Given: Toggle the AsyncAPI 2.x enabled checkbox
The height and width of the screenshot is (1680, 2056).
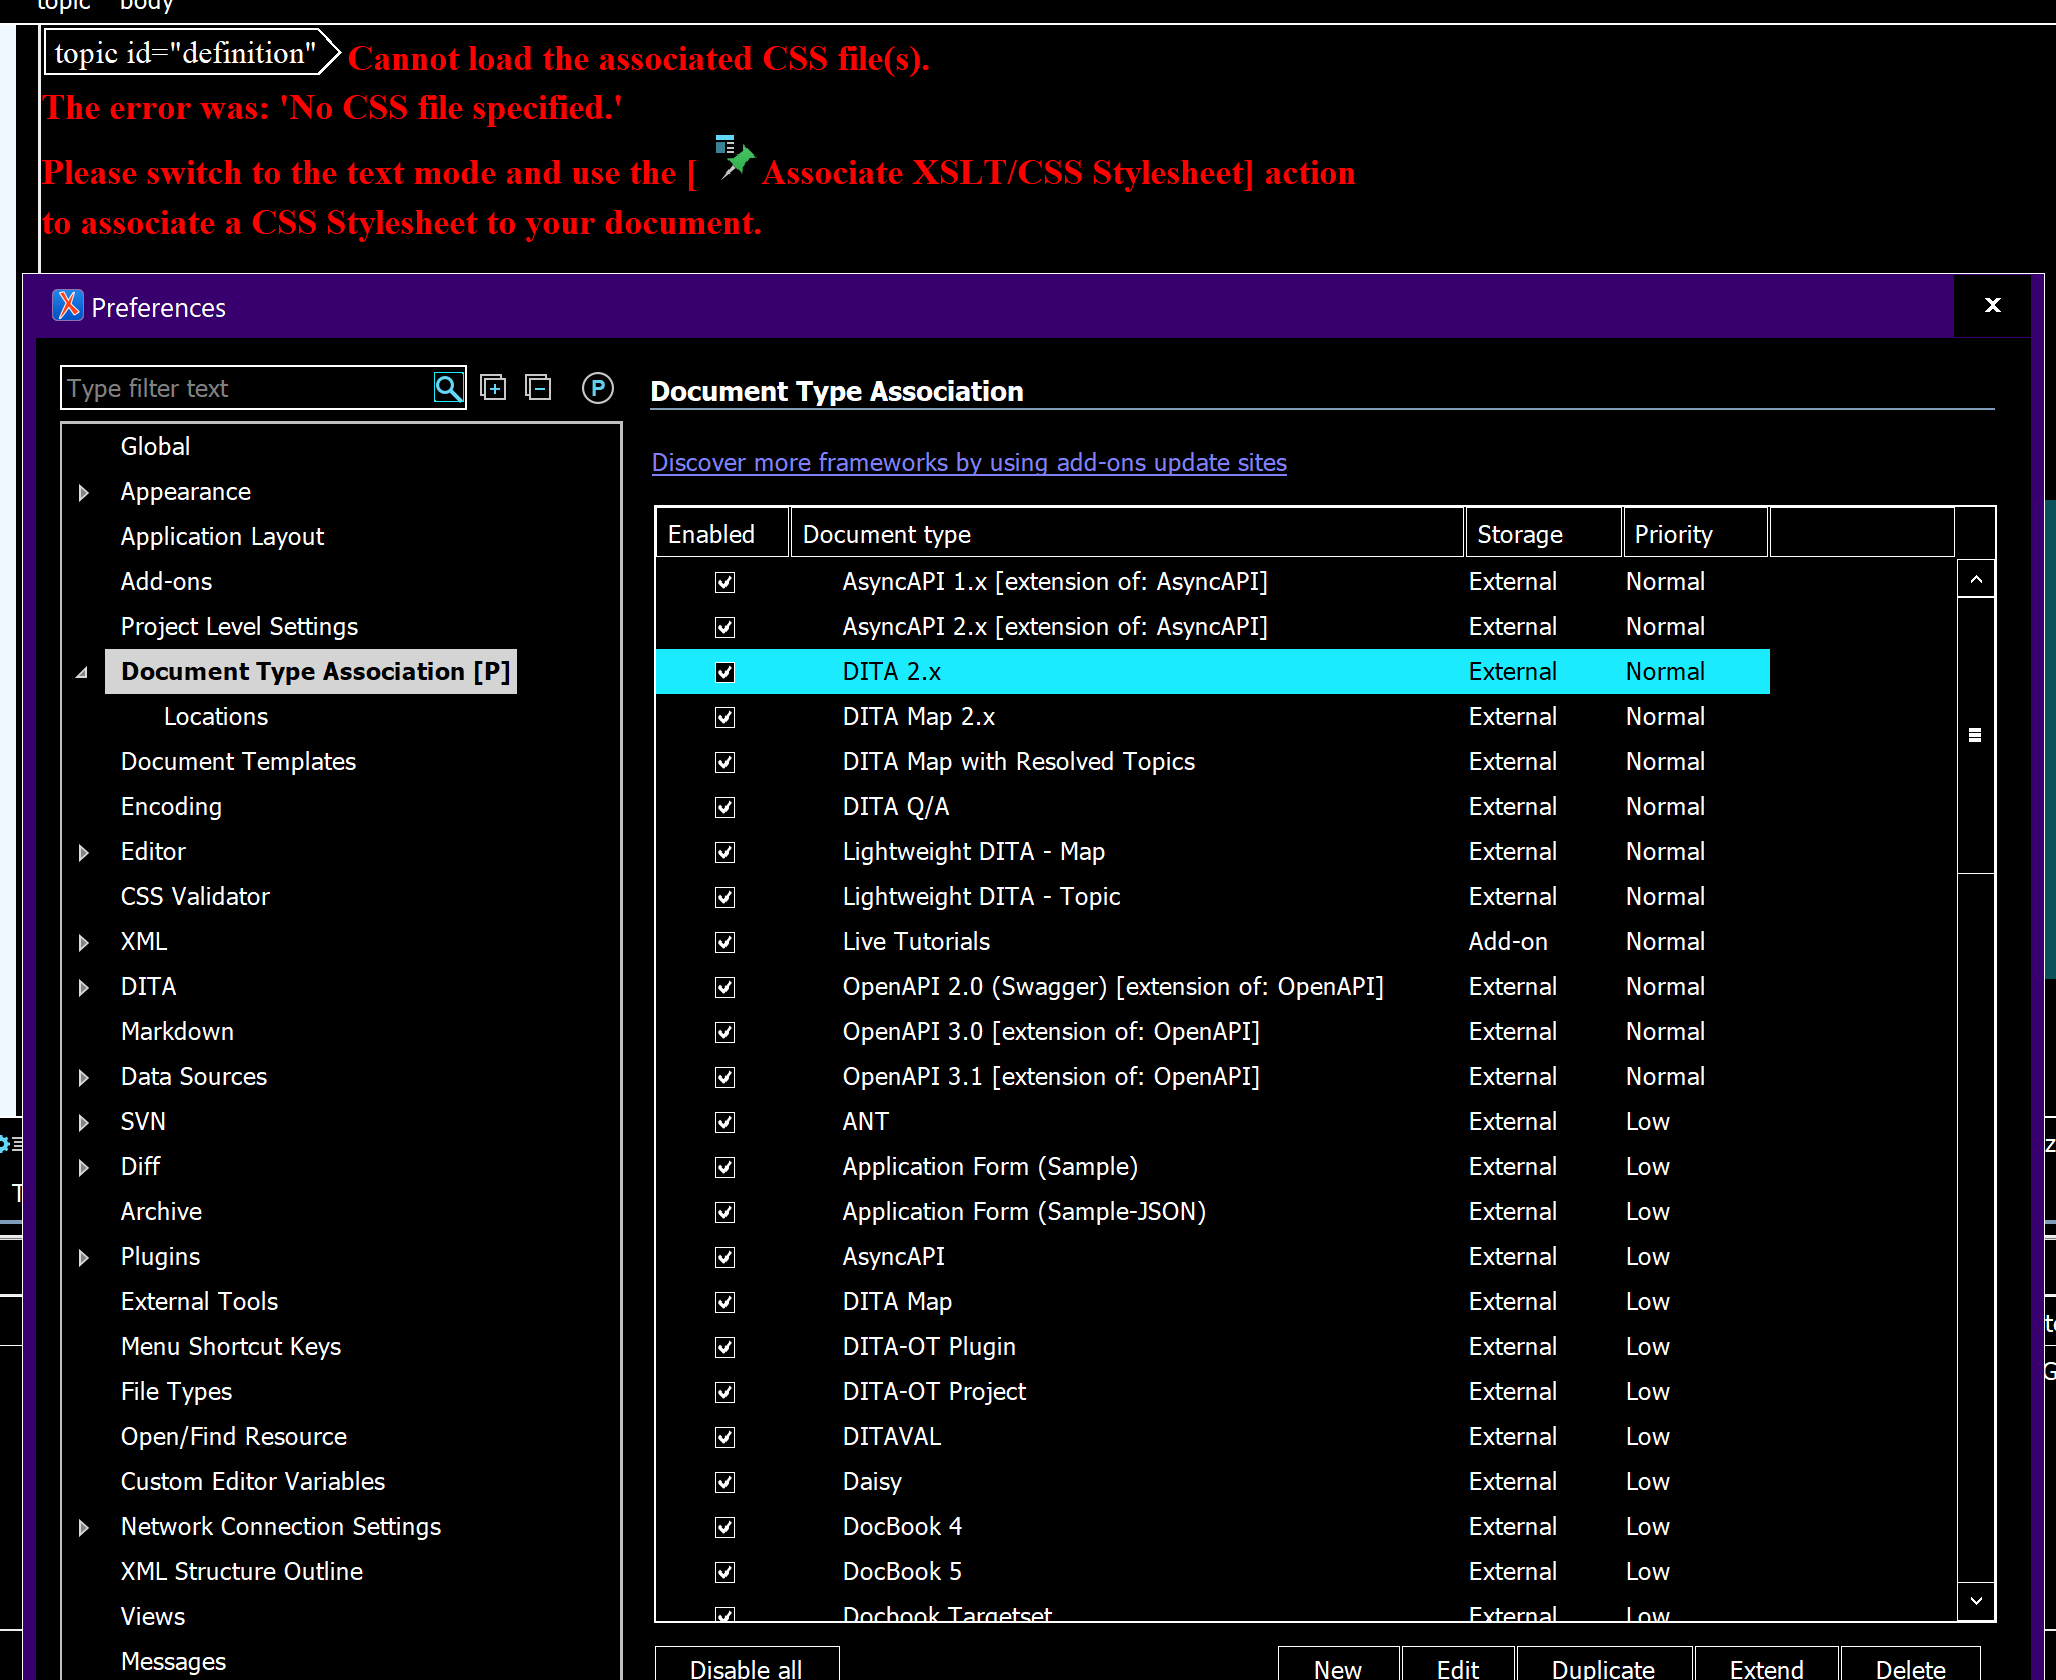Looking at the screenshot, I should (x=725, y=627).
